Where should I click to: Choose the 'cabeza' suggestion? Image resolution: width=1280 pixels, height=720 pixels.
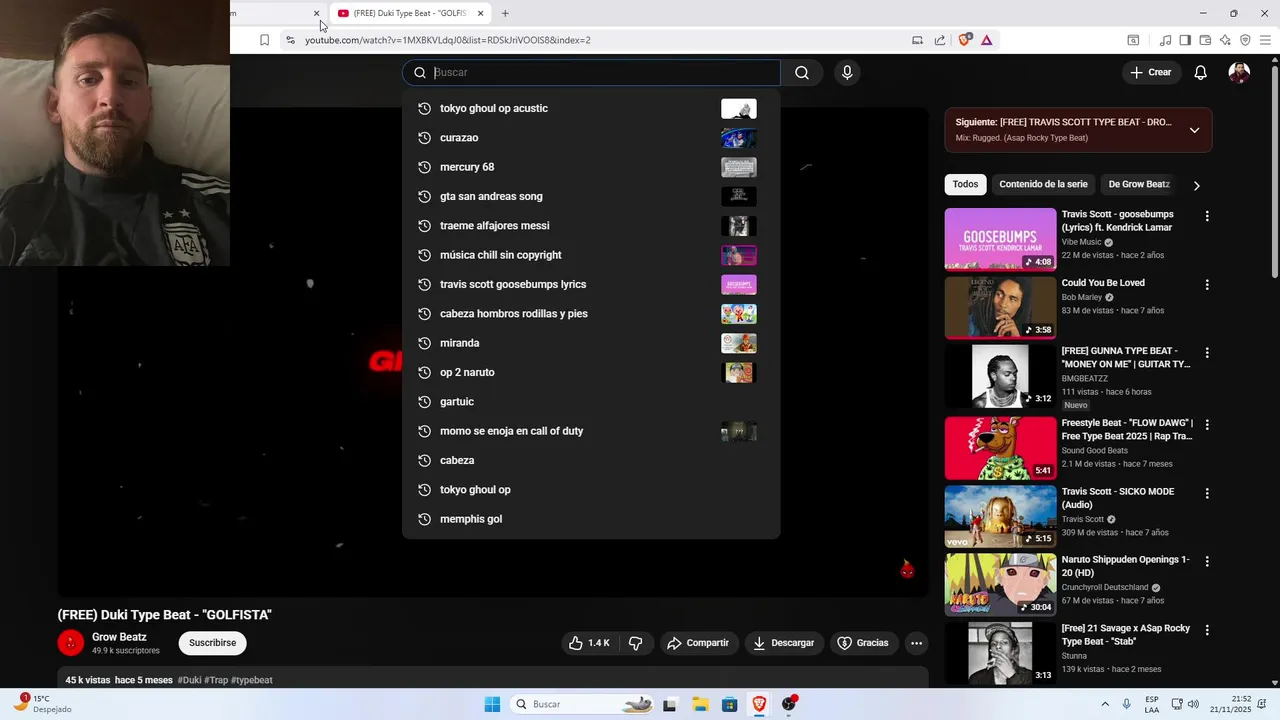590,460
